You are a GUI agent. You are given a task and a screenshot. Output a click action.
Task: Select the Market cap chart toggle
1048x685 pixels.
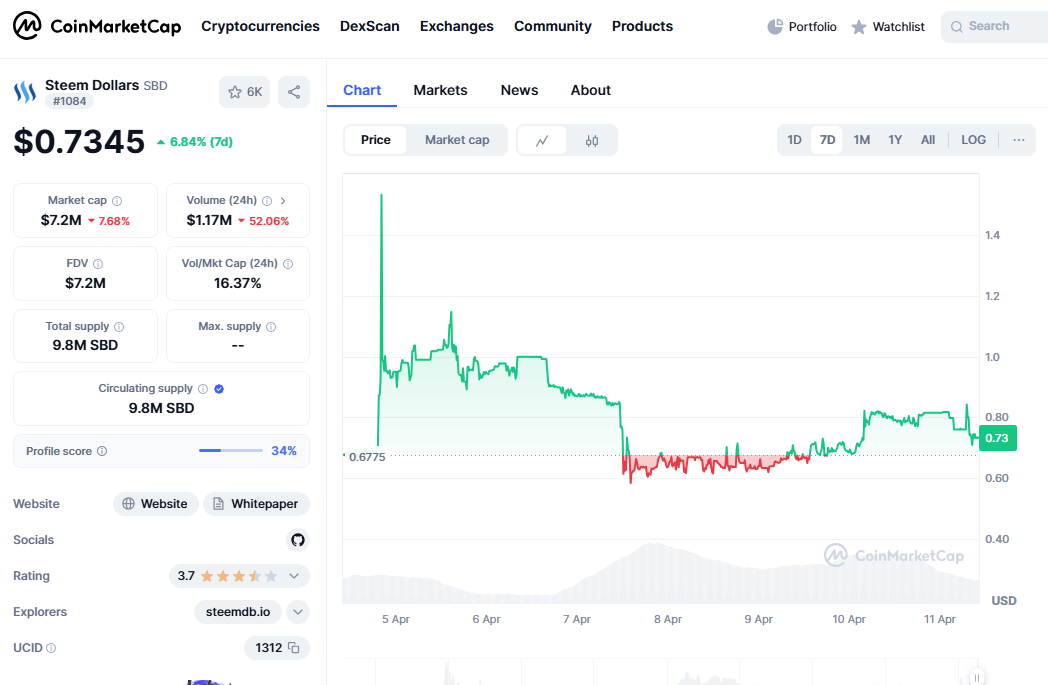coord(457,140)
